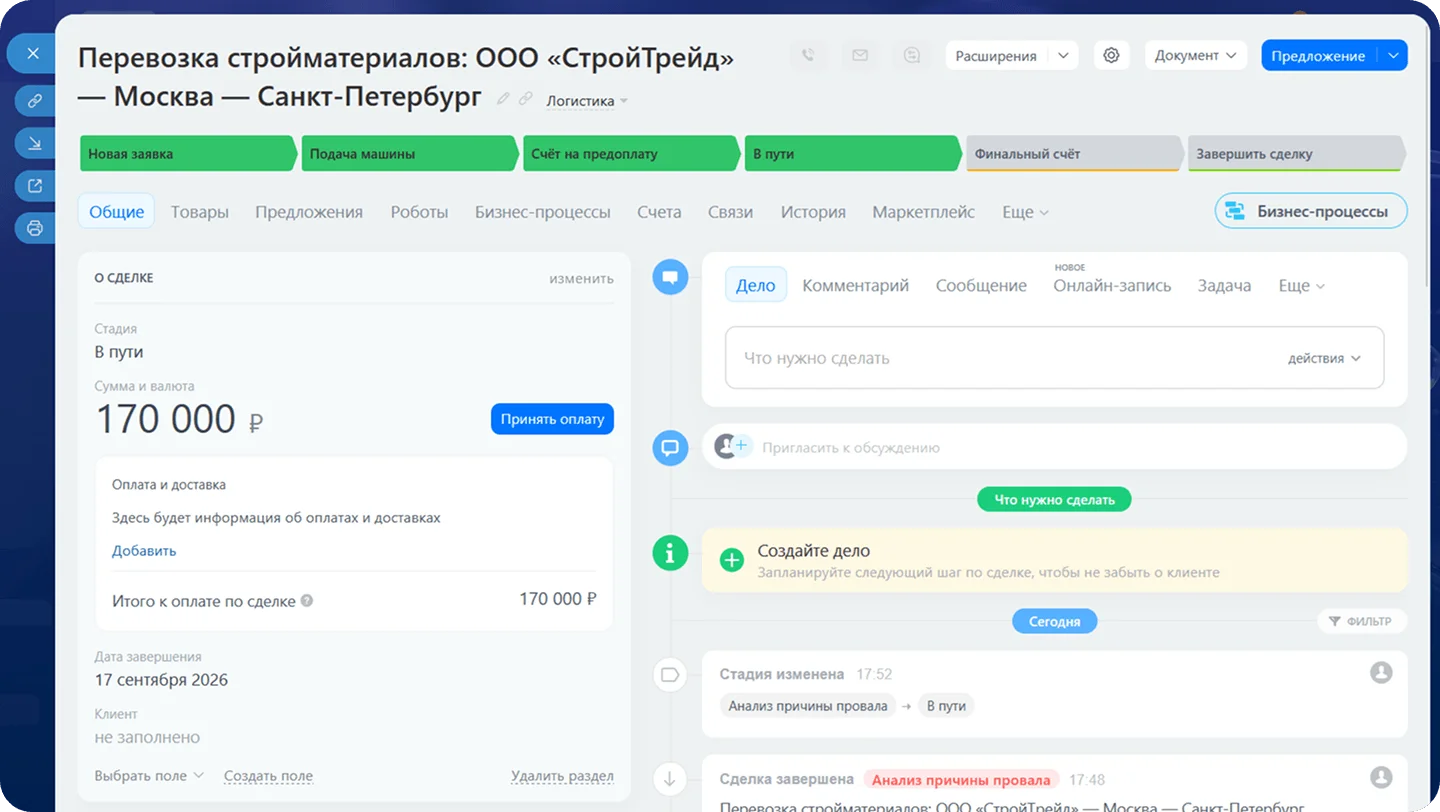
Task: Click Добавить link in payment block
Action: point(144,551)
